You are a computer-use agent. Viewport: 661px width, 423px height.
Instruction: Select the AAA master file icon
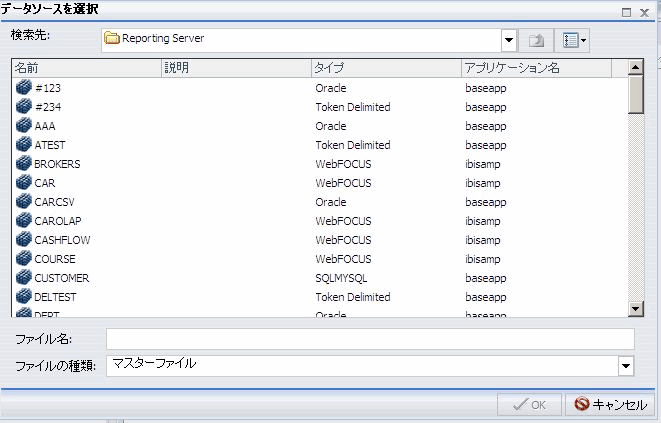tap(24, 125)
